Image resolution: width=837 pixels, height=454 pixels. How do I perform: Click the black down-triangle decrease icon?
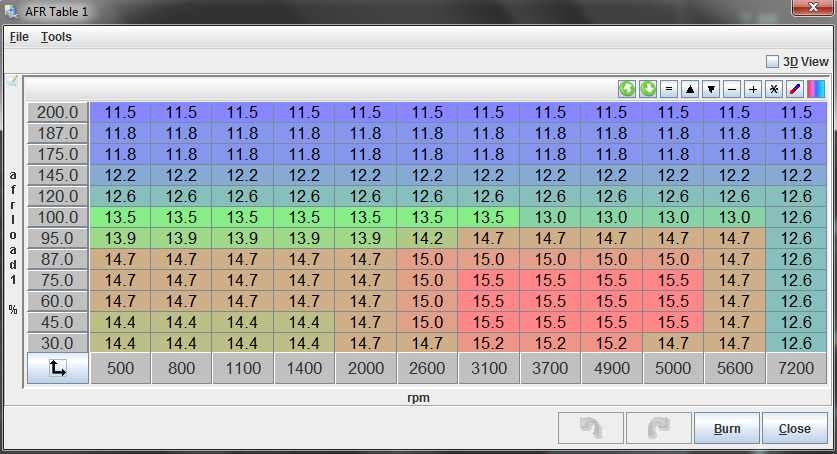(711, 89)
